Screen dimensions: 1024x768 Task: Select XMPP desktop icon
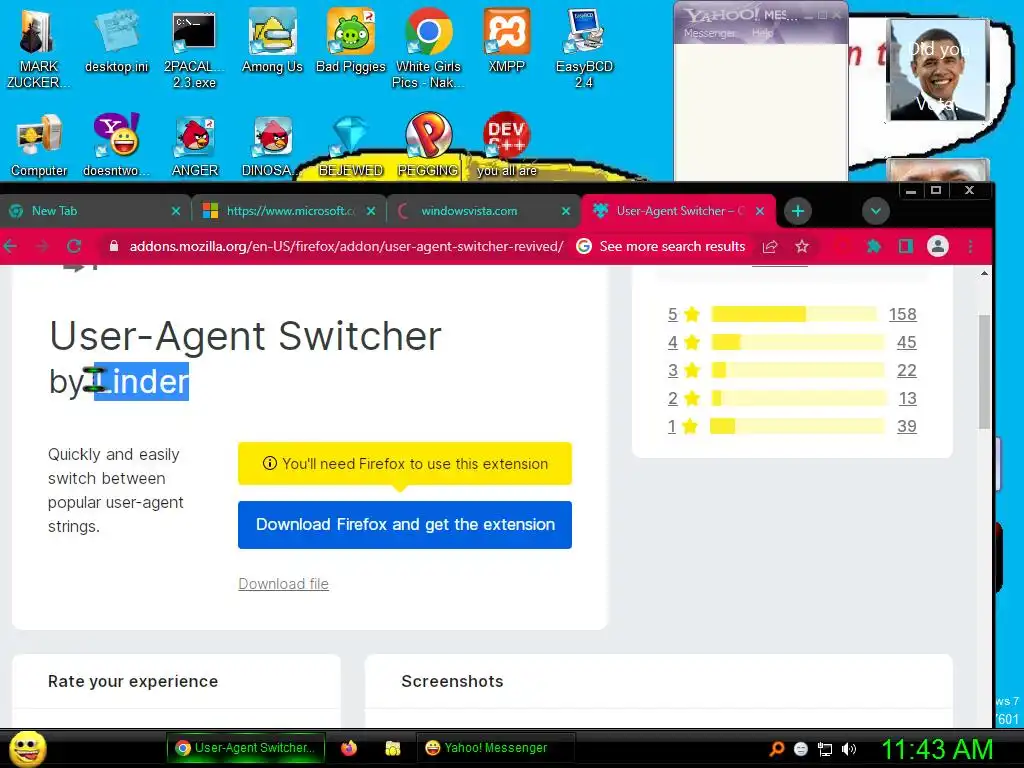pos(507,40)
